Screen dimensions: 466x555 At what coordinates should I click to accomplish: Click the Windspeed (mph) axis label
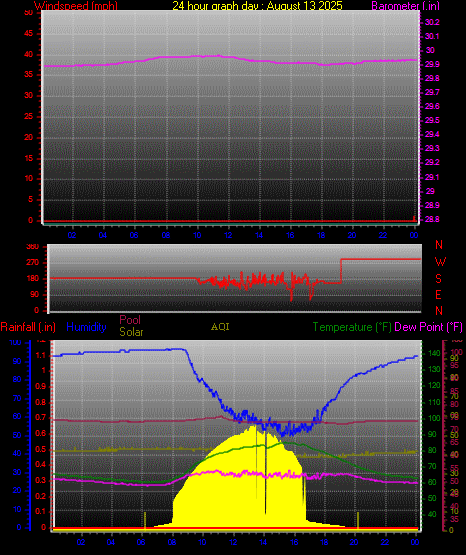tap(76, 6)
